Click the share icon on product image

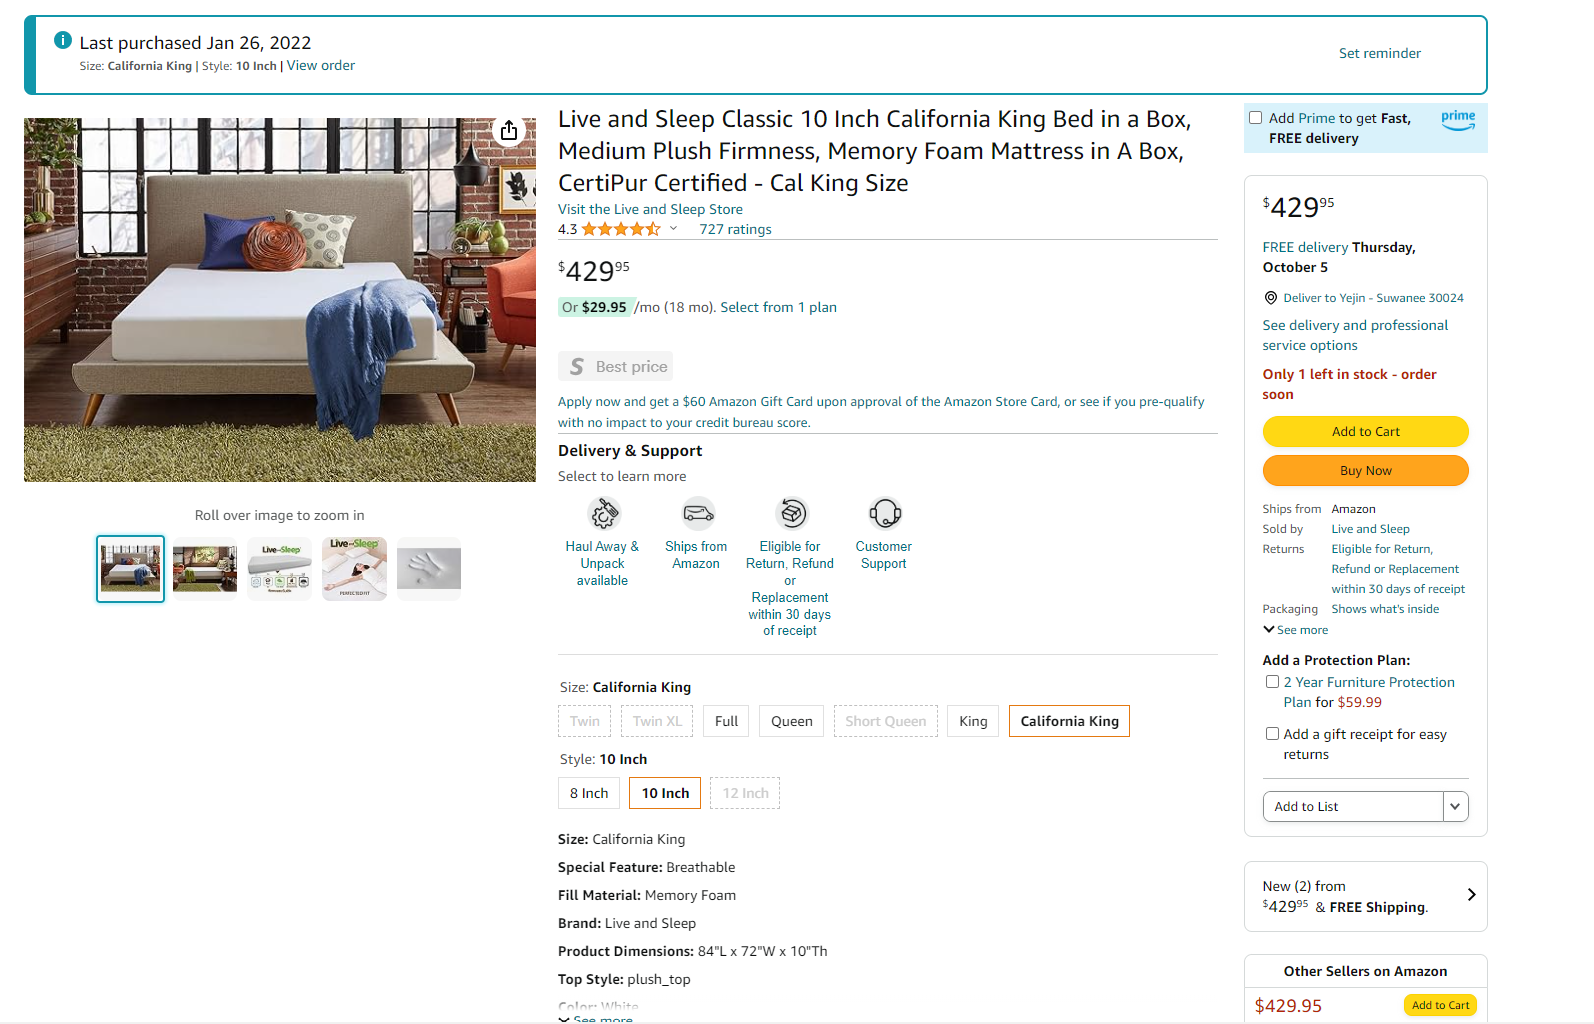pyautogui.click(x=509, y=131)
